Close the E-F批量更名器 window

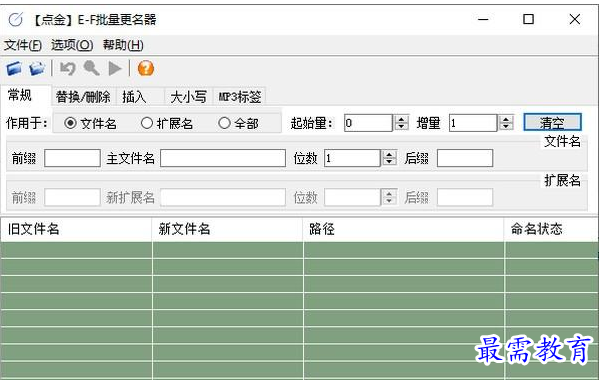pos(575,19)
